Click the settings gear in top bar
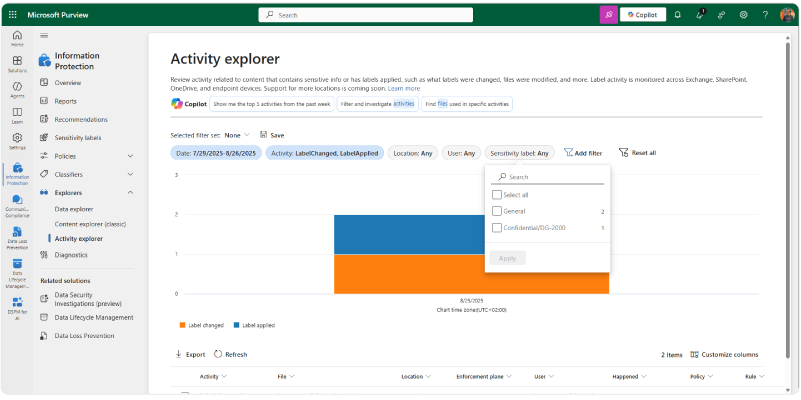This screenshot has width=801, height=400. pos(743,15)
